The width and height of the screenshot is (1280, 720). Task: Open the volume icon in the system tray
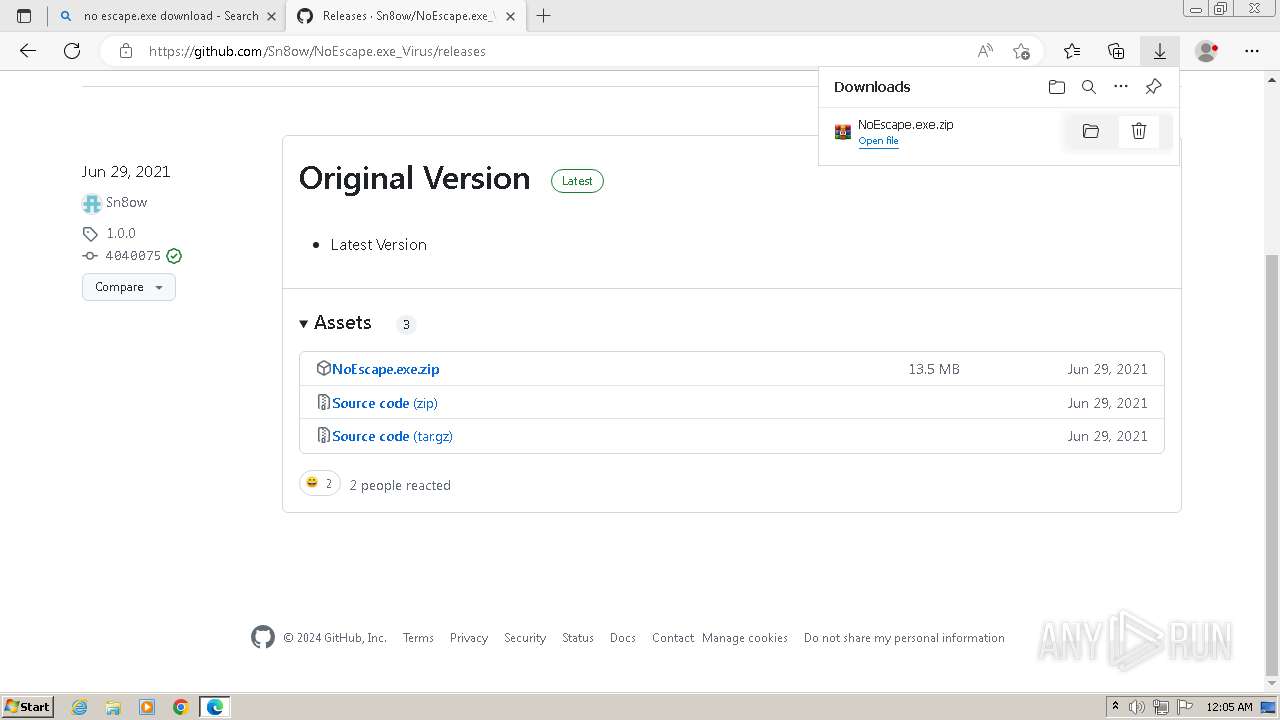click(1138, 707)
